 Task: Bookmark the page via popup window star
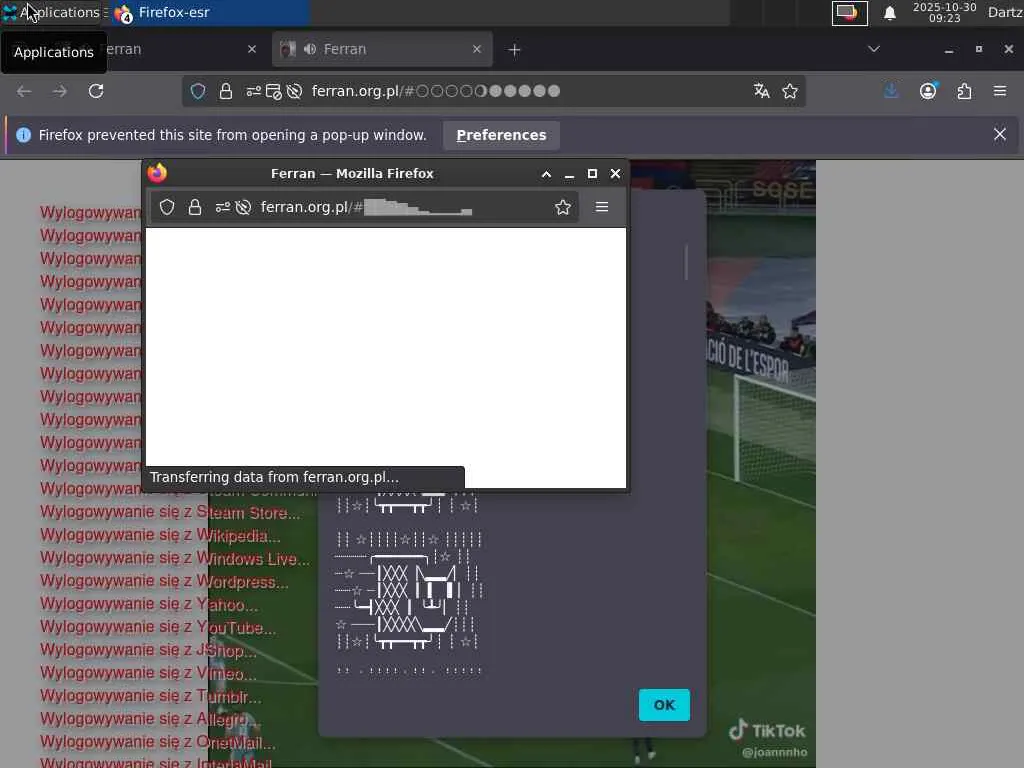(563, 208)
